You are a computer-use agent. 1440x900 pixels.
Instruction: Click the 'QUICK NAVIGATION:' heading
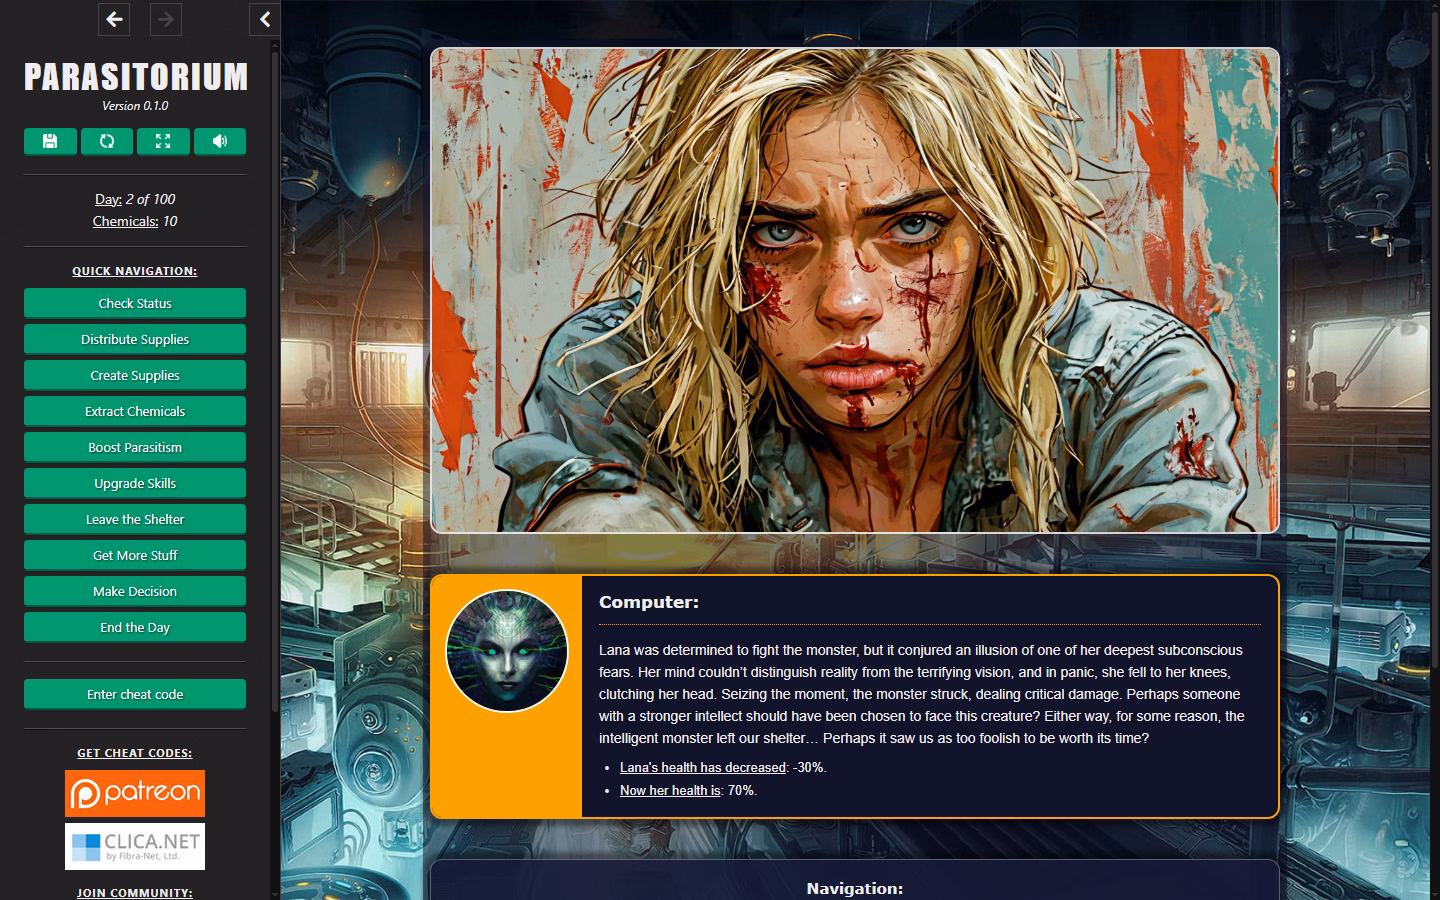(x=135, y=271)
